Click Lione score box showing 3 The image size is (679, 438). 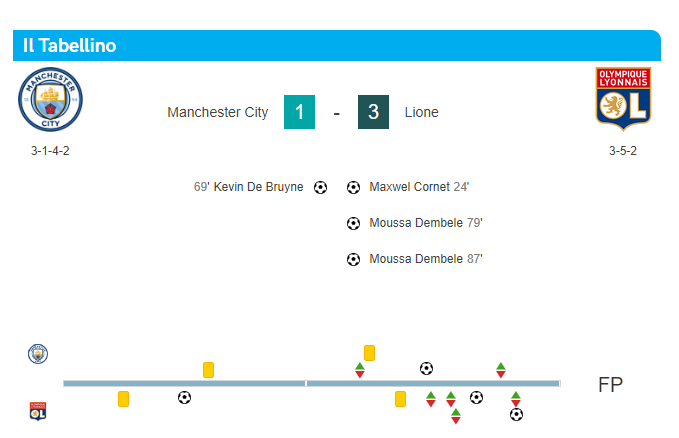coord(373,112)
